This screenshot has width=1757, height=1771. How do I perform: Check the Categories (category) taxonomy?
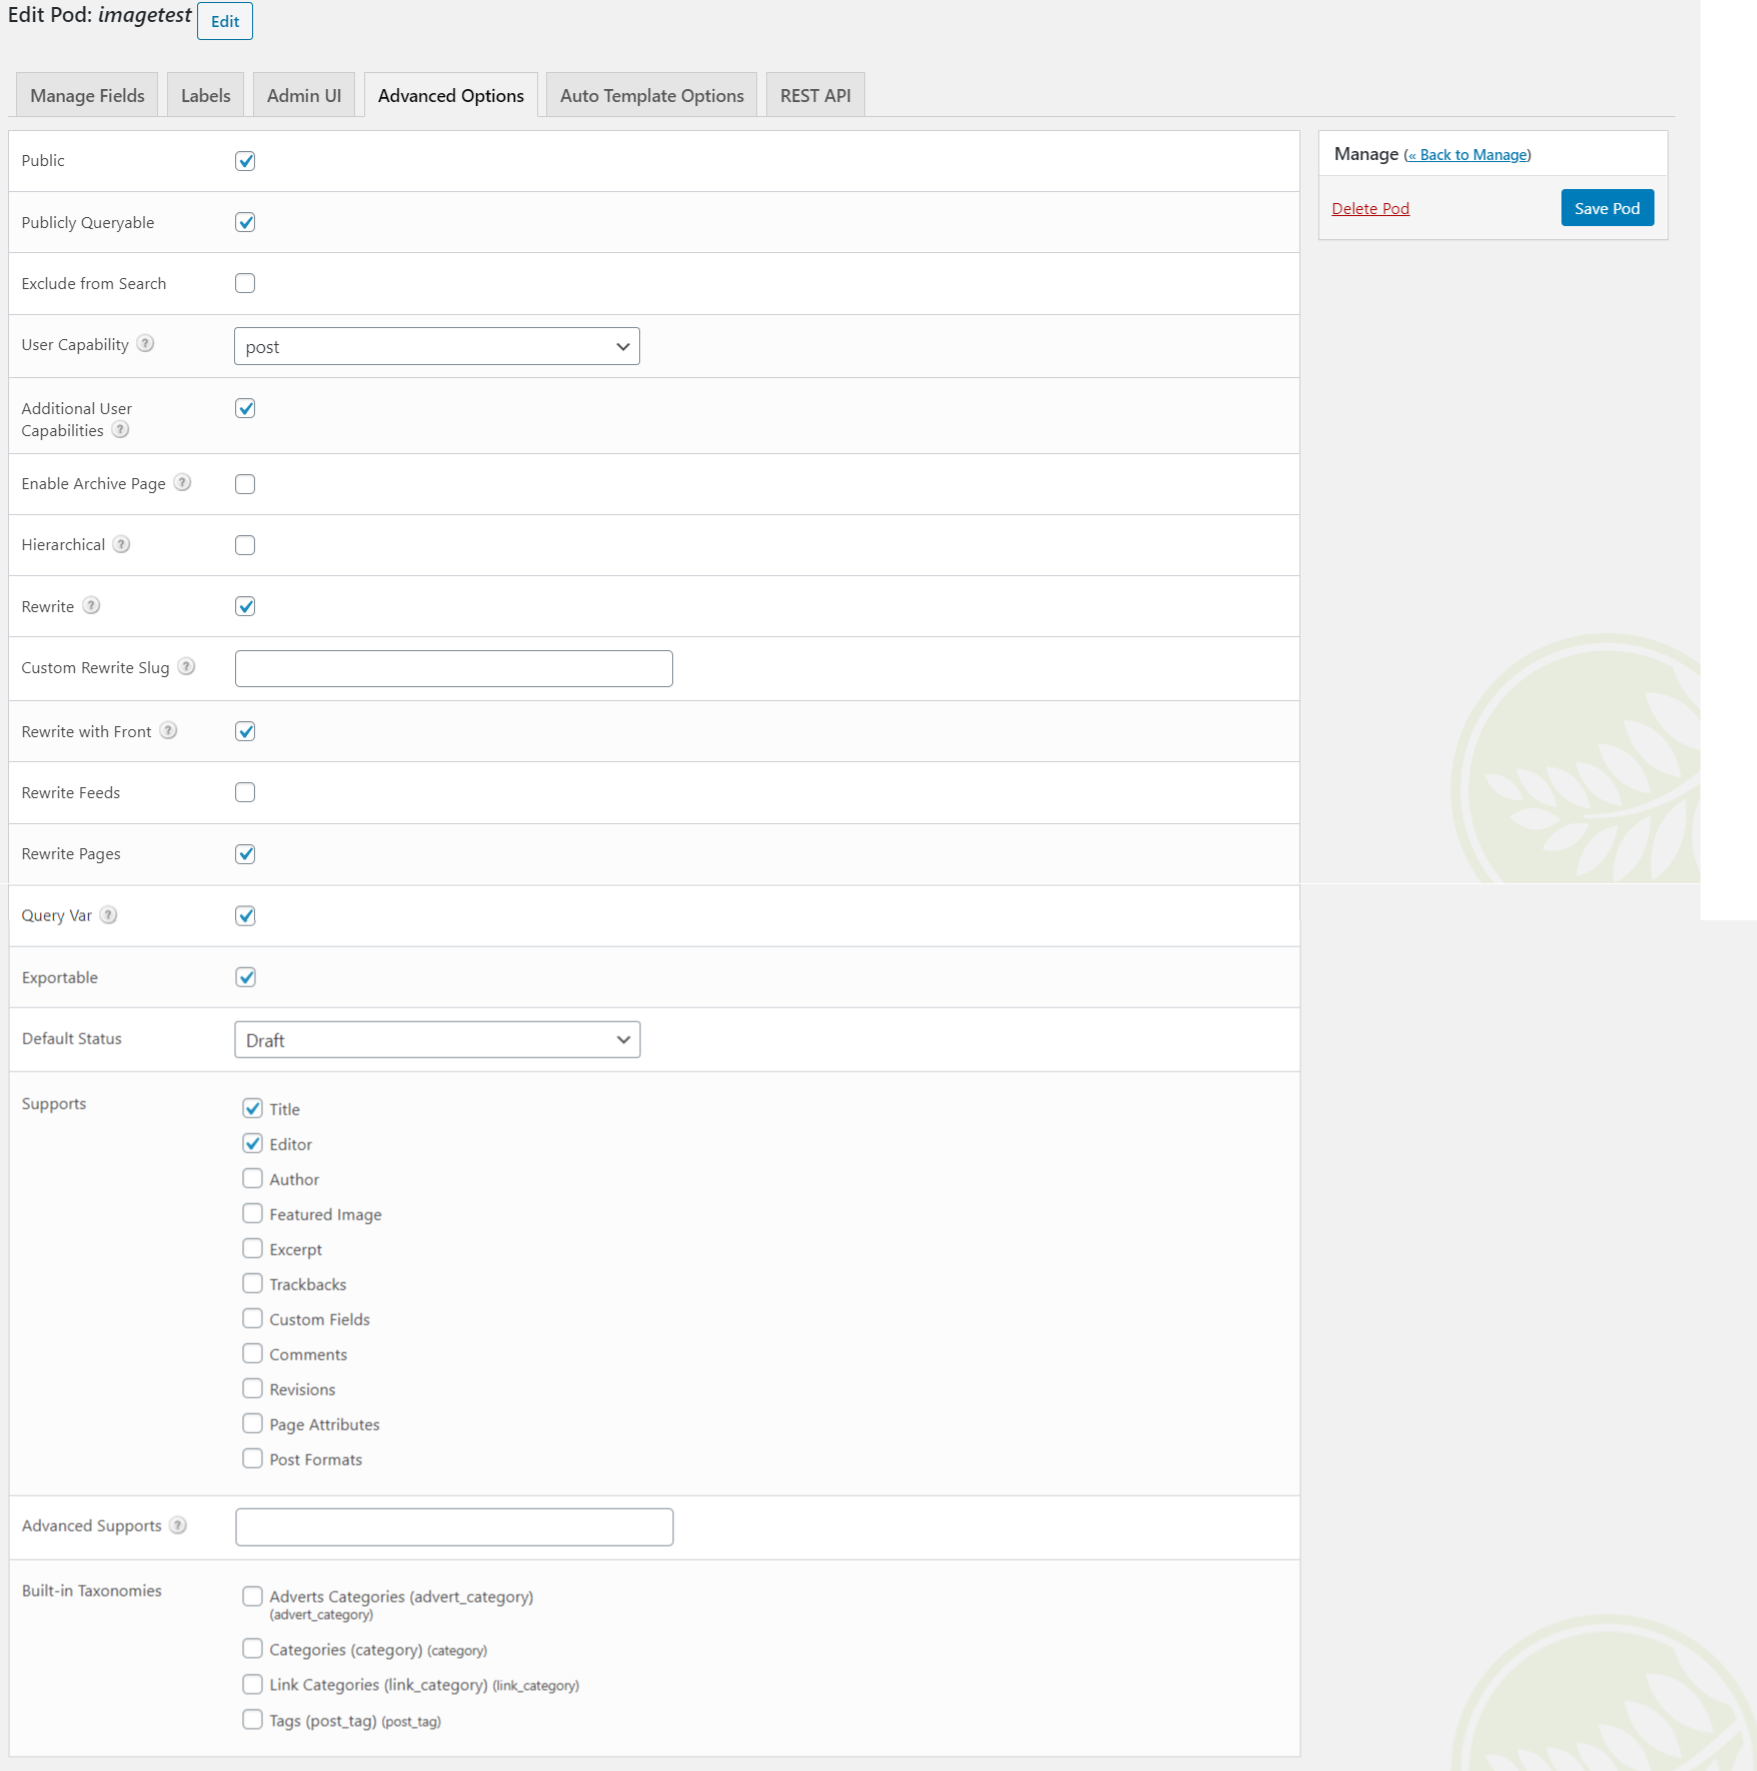click(x=252, y=1648)
